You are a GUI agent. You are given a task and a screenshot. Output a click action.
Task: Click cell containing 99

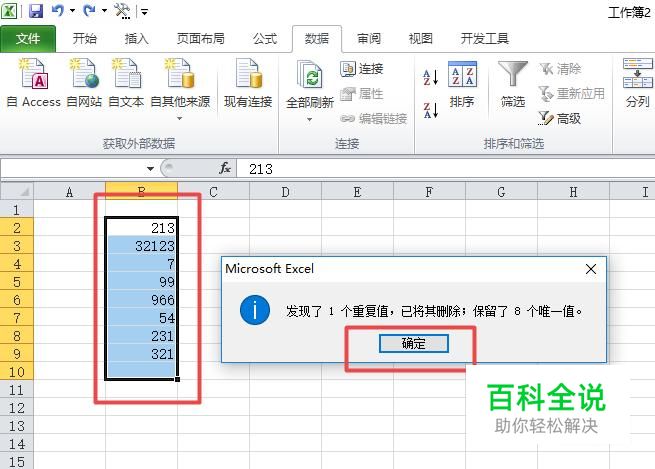(x=142, y=281)
